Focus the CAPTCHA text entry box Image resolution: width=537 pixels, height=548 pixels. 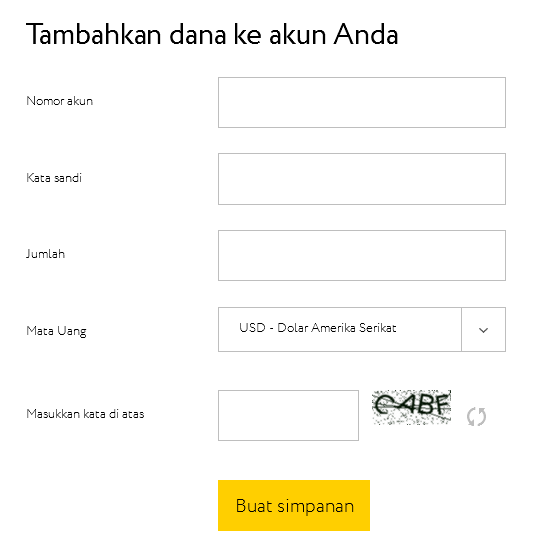[x=288, y=416]
